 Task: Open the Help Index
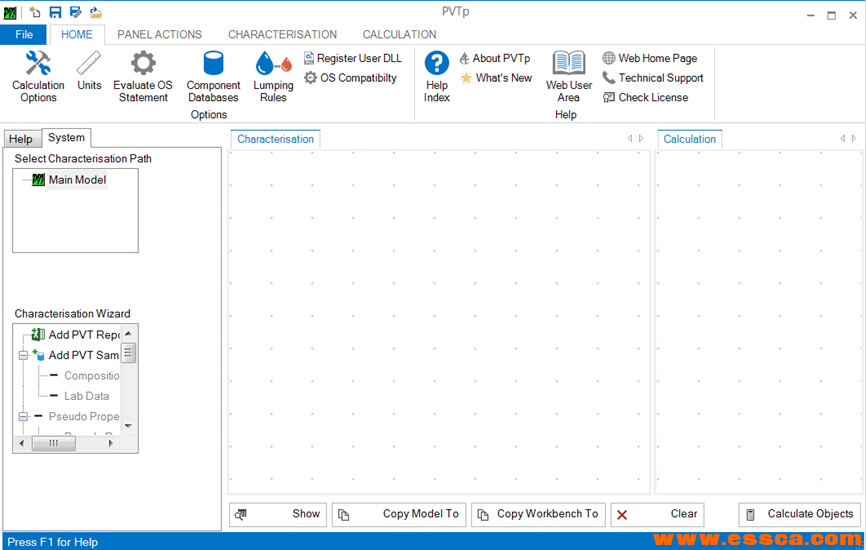pyautogui.click(x=437, y=76)
